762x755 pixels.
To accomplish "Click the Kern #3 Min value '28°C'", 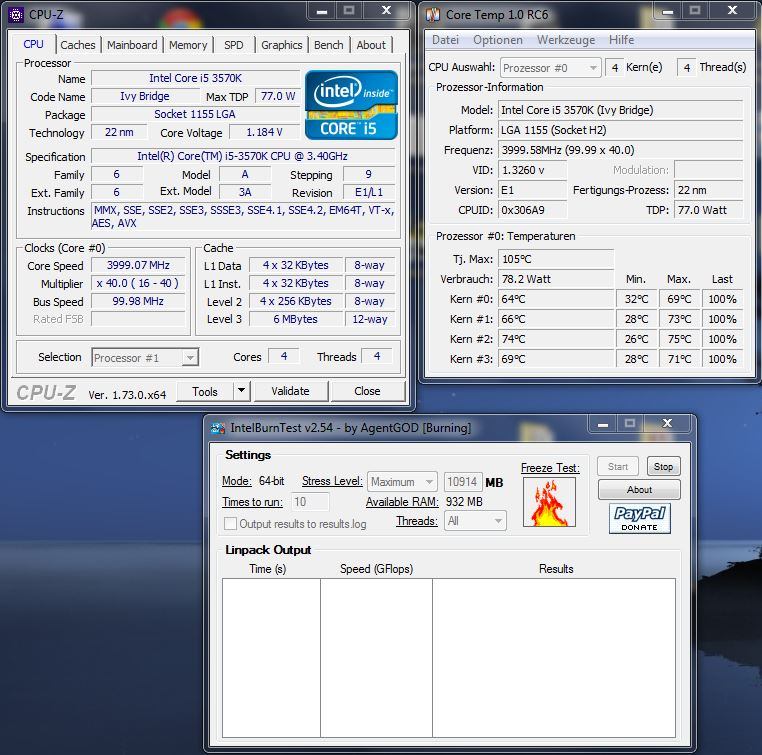I will tap(636, 359).
